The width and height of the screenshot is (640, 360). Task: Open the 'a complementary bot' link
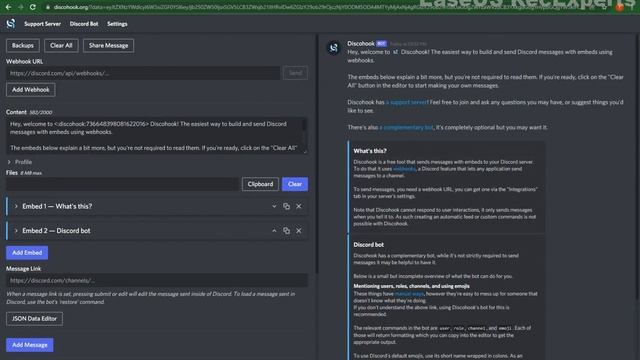pos(406,127)
